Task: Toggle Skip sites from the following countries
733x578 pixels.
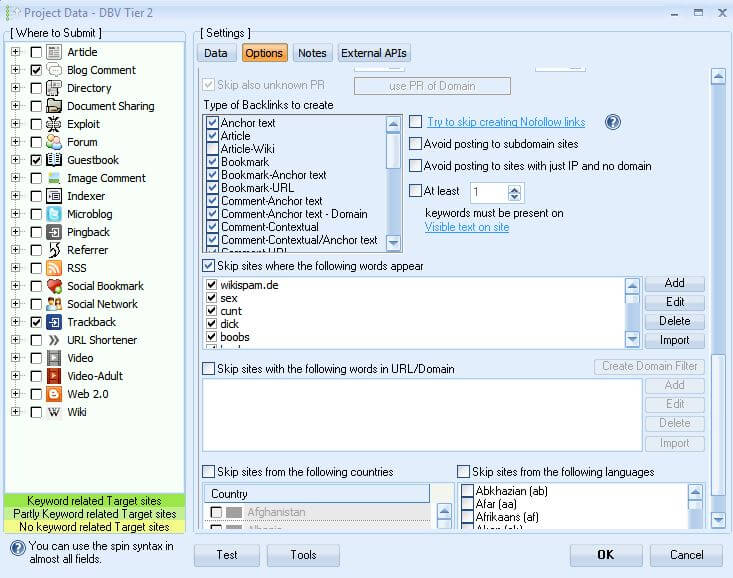Action: click(x=209, y=472)
